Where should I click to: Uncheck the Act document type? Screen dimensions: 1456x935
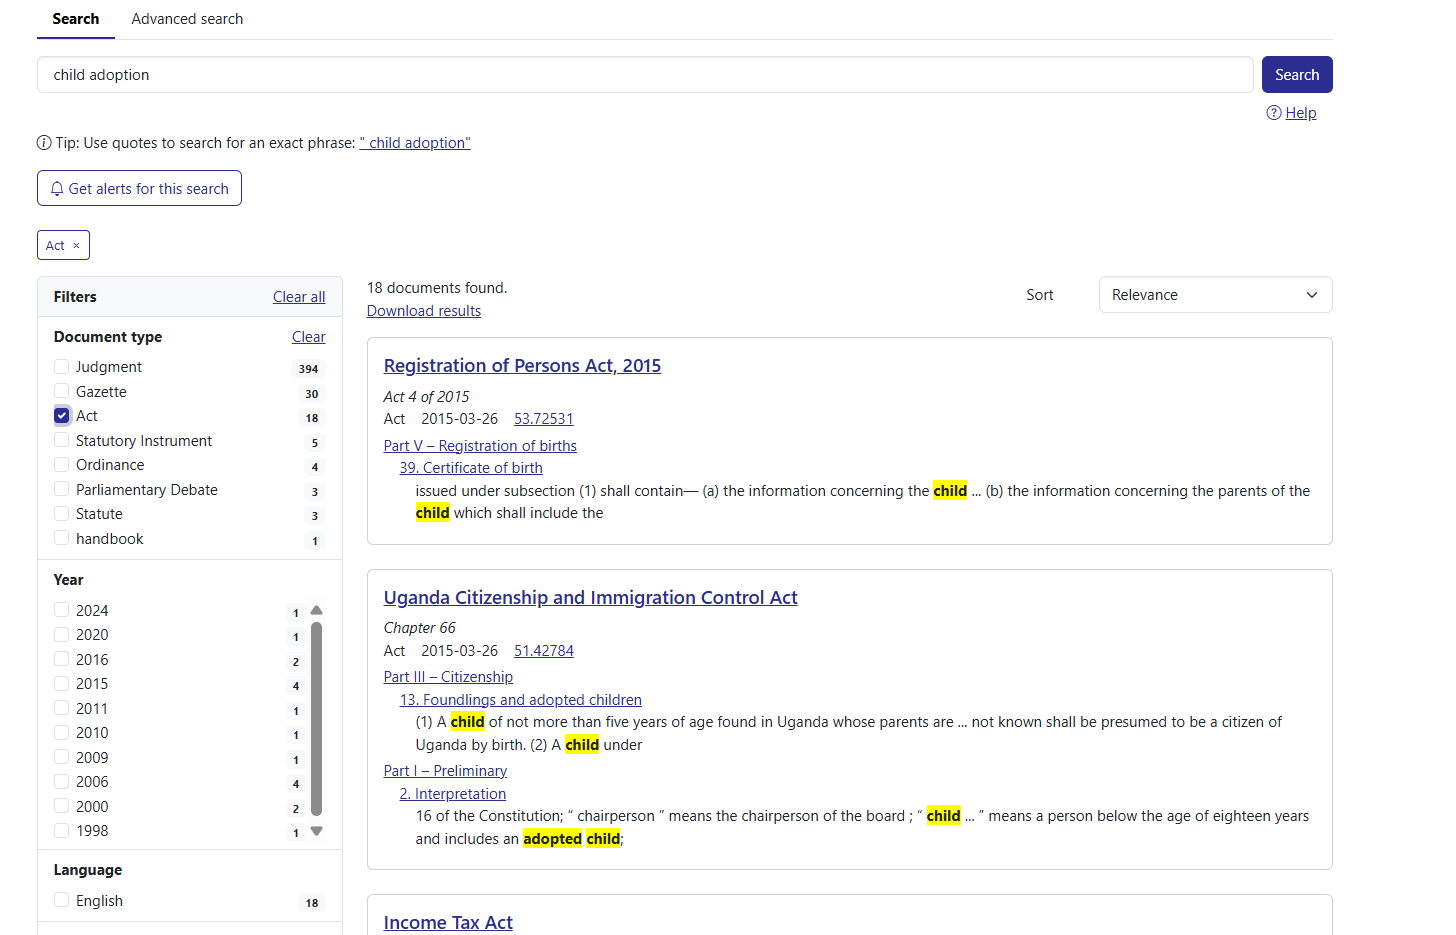pyautogui.click(x=62, y=416)
